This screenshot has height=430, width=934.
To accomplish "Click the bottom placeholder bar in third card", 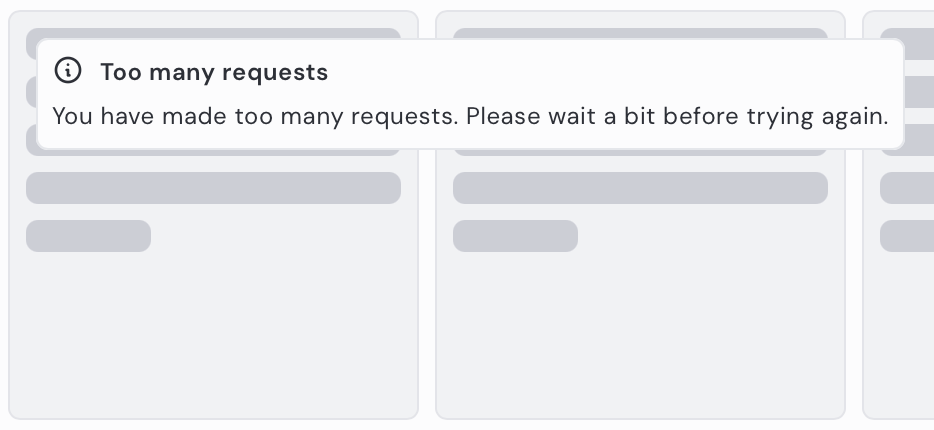I will pos(907,236).
